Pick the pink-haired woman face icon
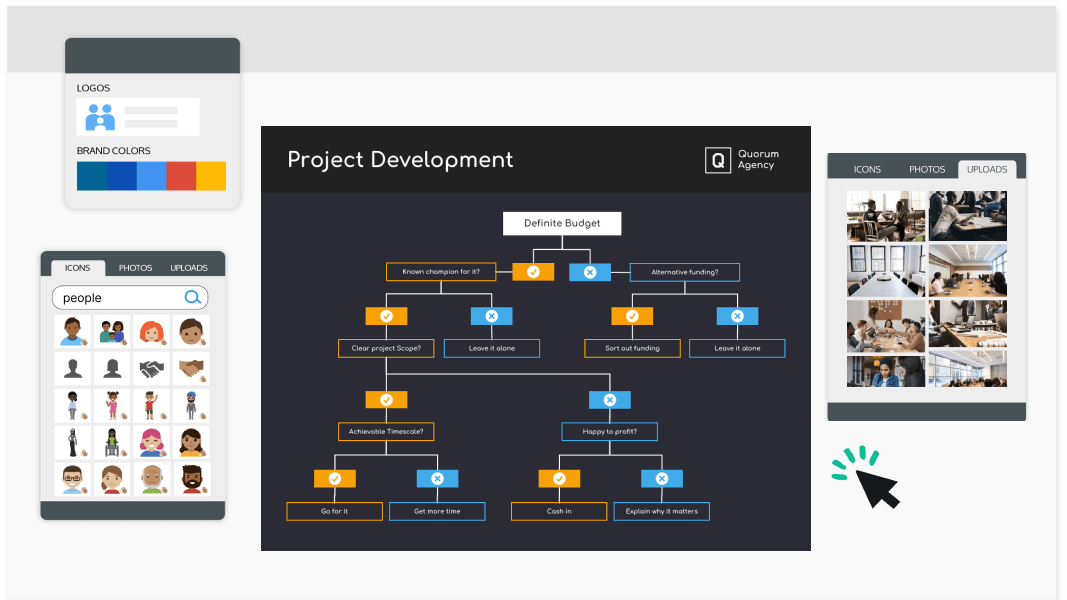This screenshot has width=1067, height=600. tap(152, 441)
